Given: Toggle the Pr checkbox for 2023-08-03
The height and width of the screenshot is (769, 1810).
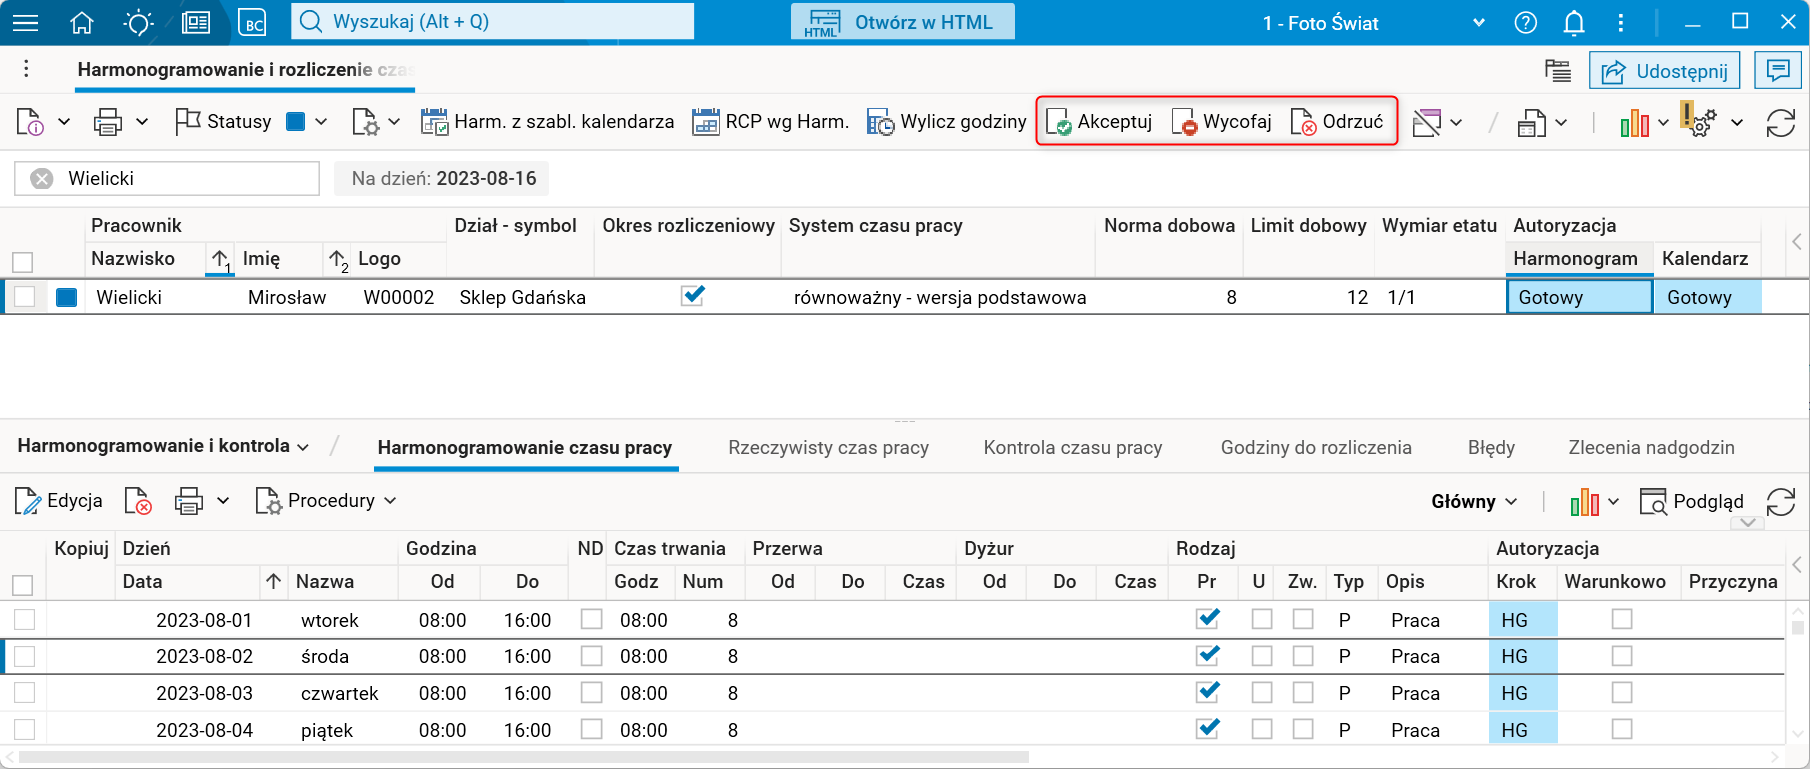Looking at the screenshot, I should [1208, 692].
